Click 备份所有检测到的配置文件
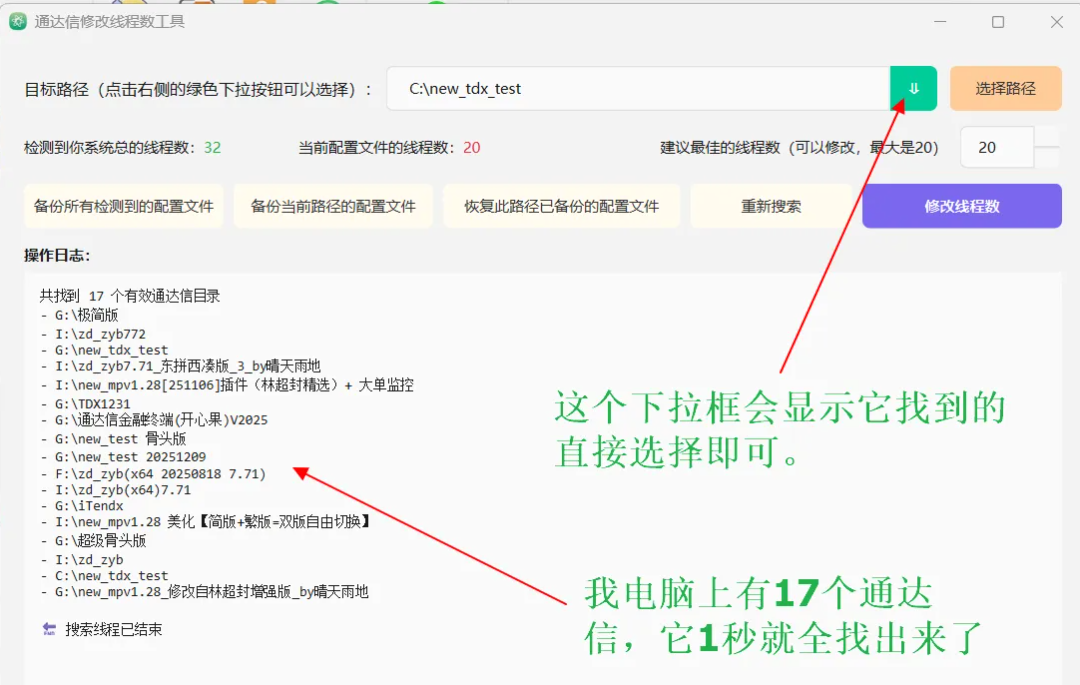The image size is (1080, 685). [123, 206]
